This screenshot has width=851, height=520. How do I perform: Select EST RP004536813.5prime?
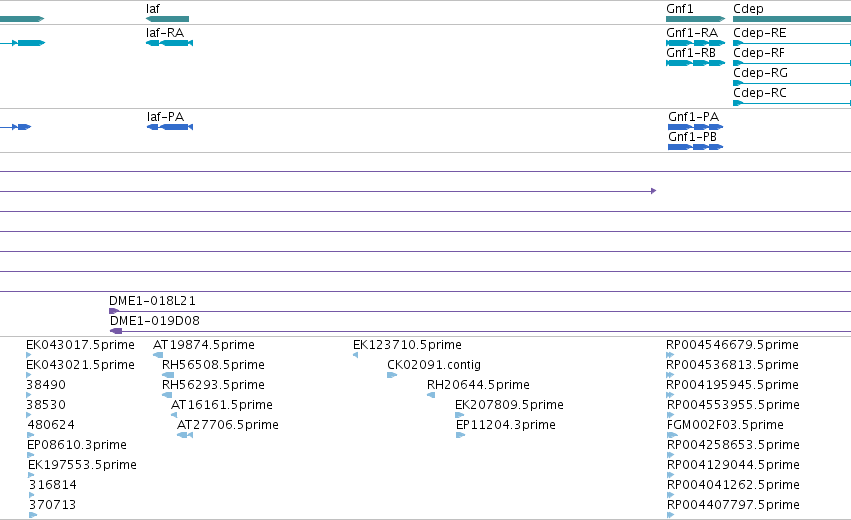coord(732,365)
